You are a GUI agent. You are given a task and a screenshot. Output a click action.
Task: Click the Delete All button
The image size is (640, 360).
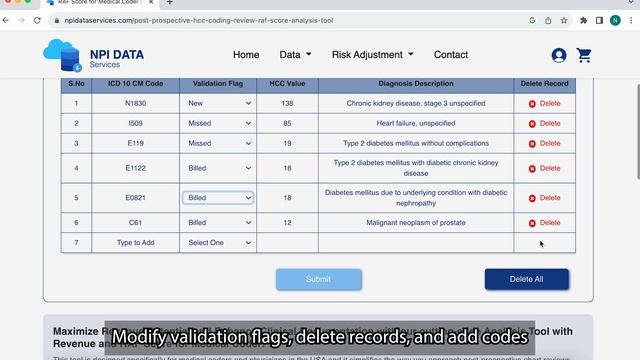pyautogui.click(x=527, y=280)
